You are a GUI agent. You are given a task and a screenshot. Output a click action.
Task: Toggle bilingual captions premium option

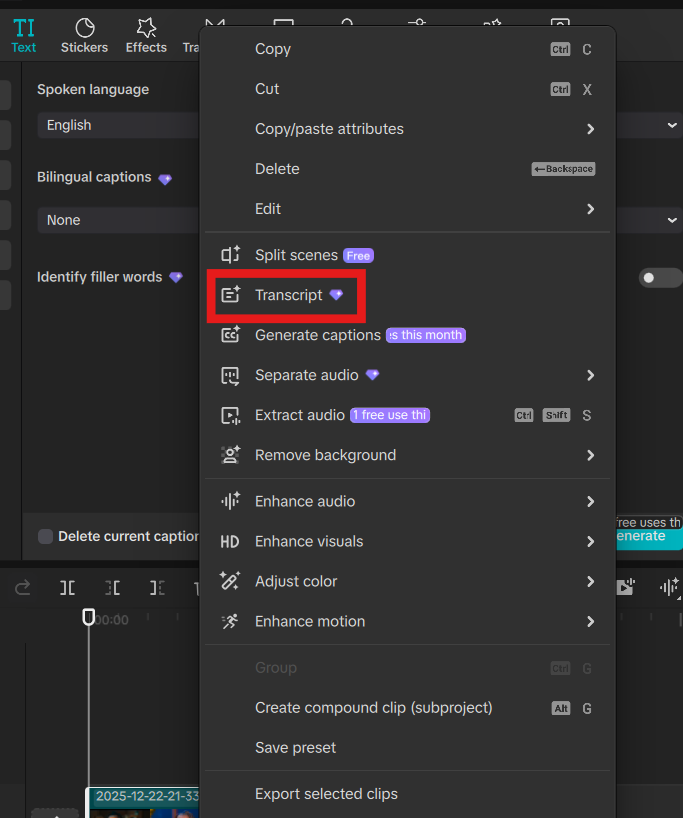(164, 177)
